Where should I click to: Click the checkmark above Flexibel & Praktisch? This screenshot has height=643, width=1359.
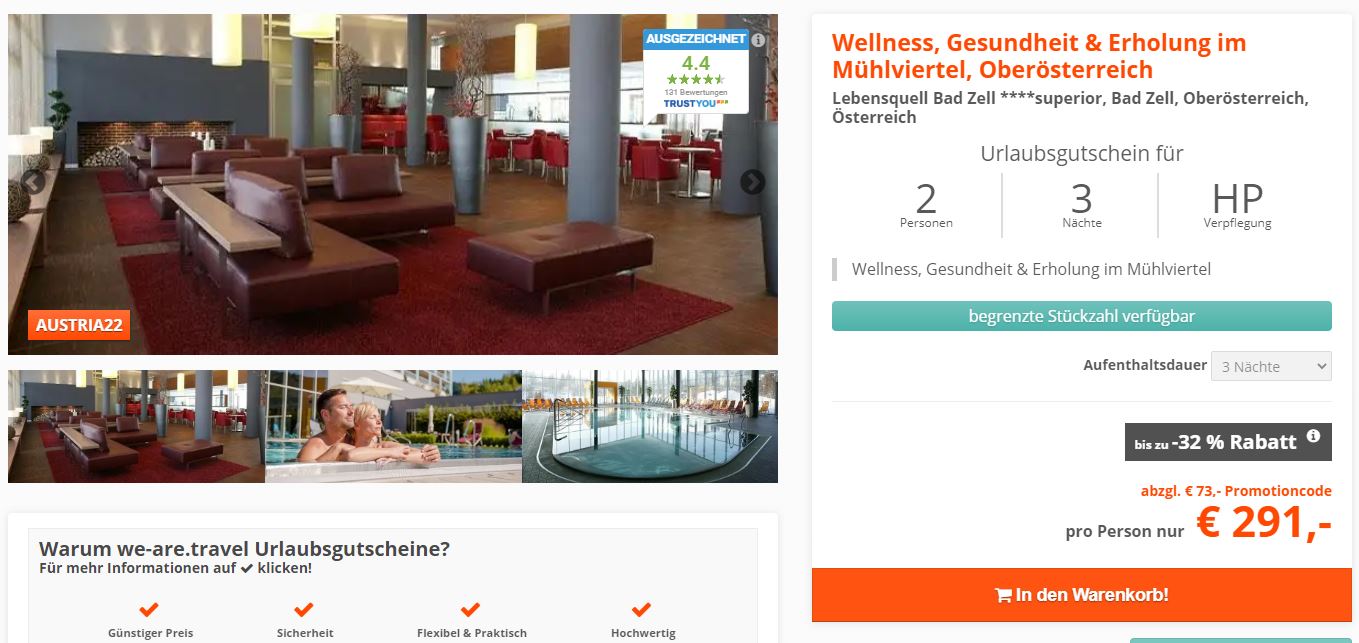point(470,609)
